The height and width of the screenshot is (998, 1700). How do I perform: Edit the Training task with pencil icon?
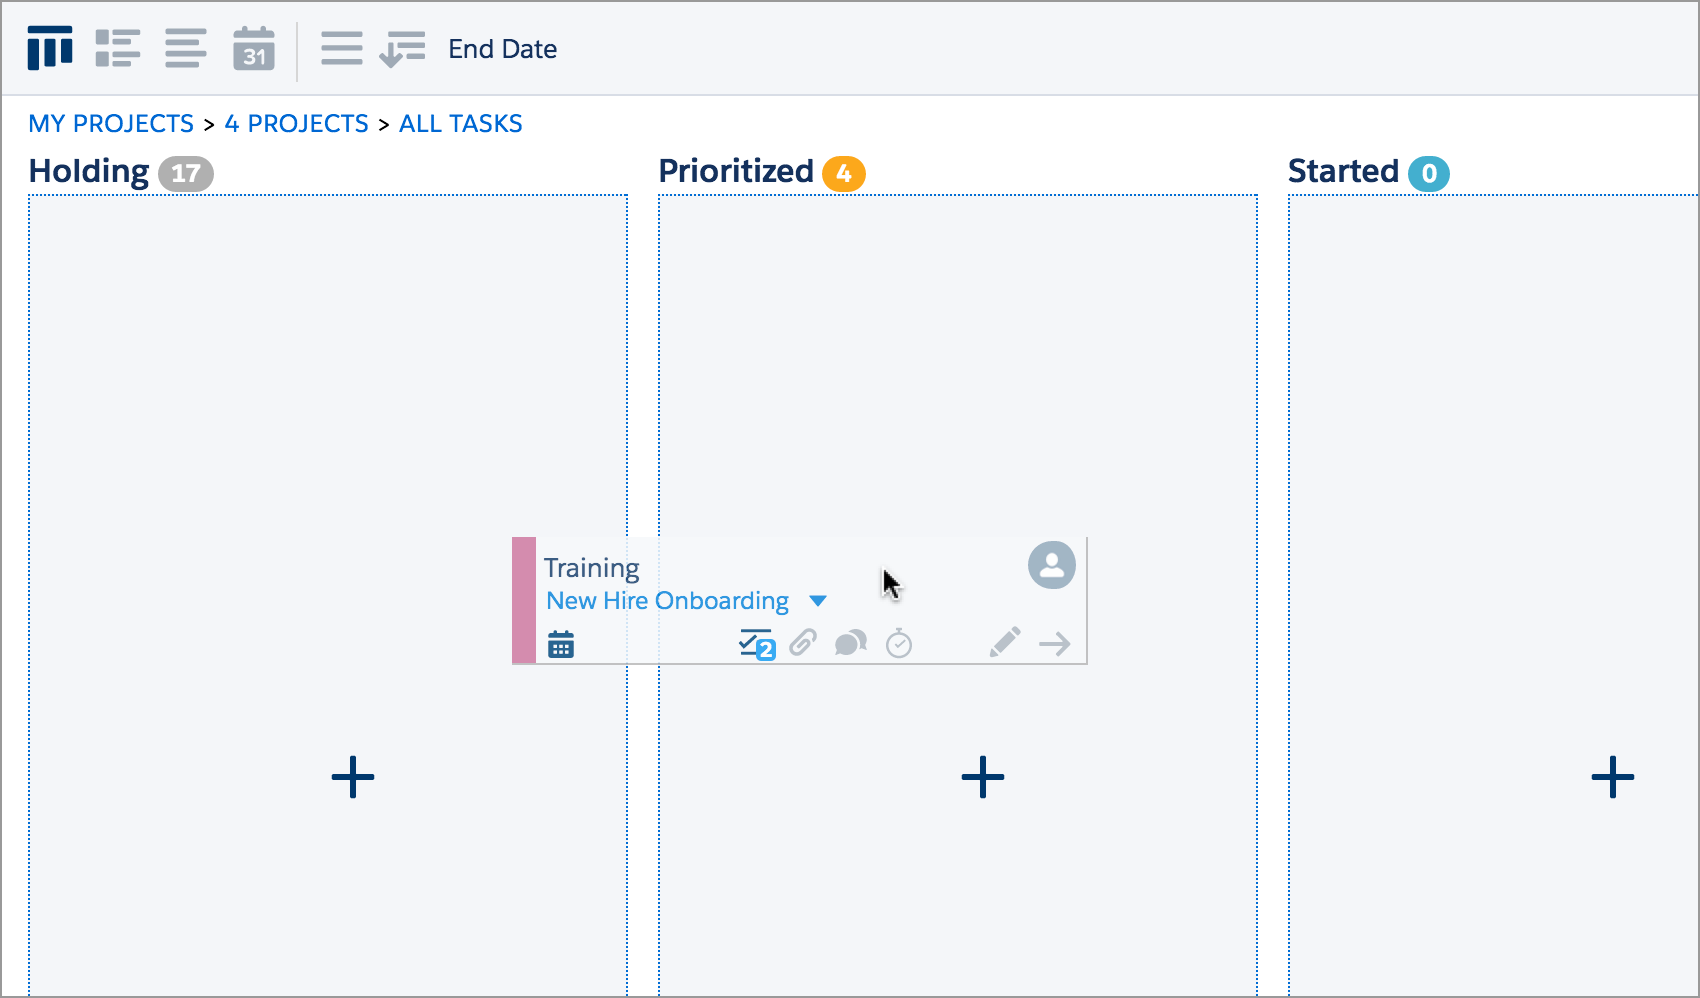pyautogui.click(x=1005, y=642)
